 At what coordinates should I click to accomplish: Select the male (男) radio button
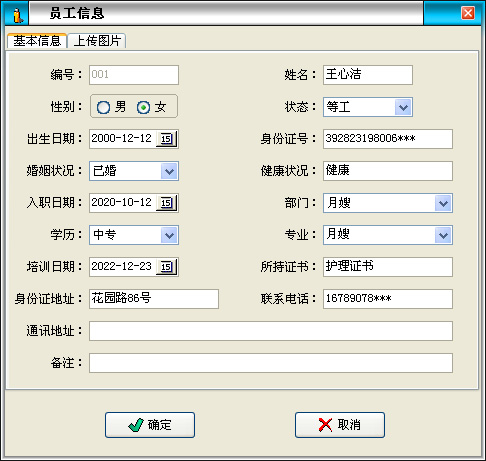103,107
